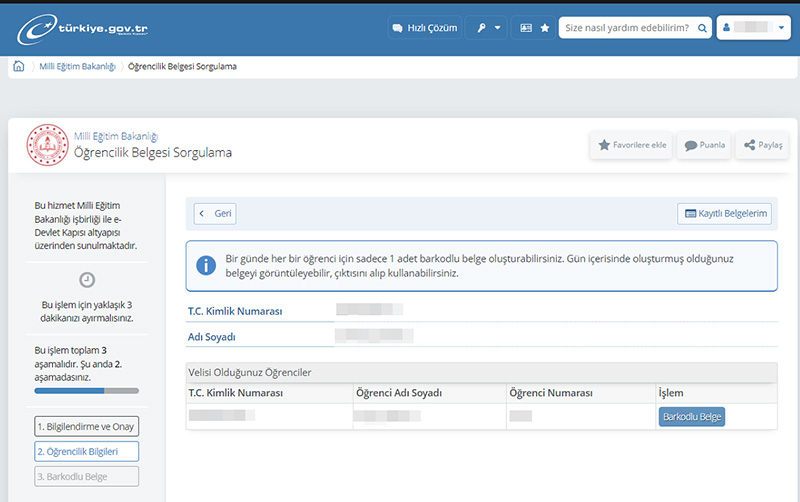Open Hızlı Çözüm quick help
This screenshot has height=502, width=800.
tap(423, 28)
